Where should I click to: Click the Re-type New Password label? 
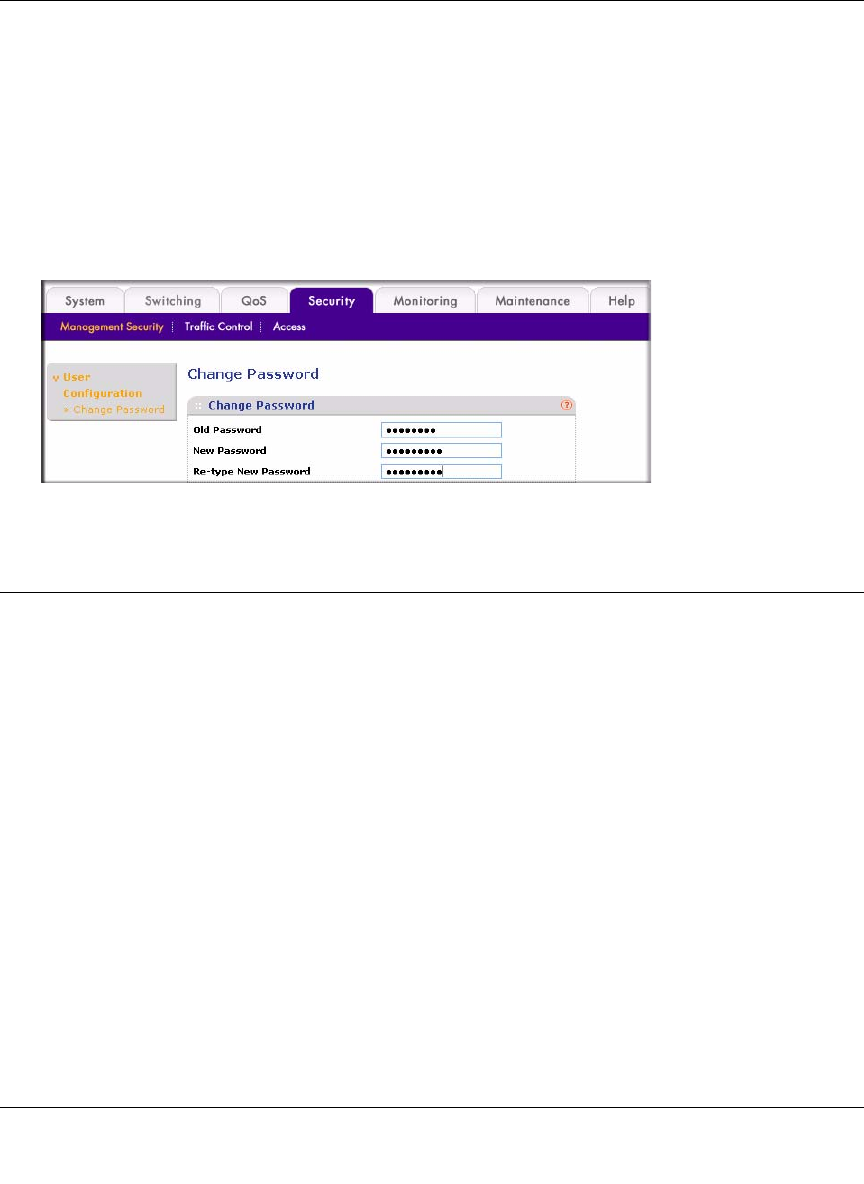tap(251, 471)
